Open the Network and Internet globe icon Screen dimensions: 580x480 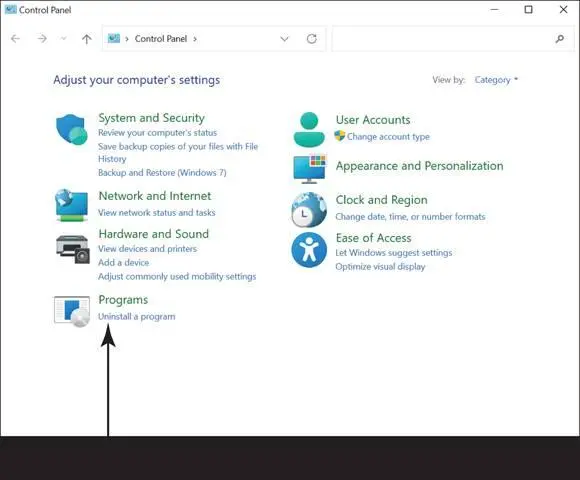click(x=72, y=205)
